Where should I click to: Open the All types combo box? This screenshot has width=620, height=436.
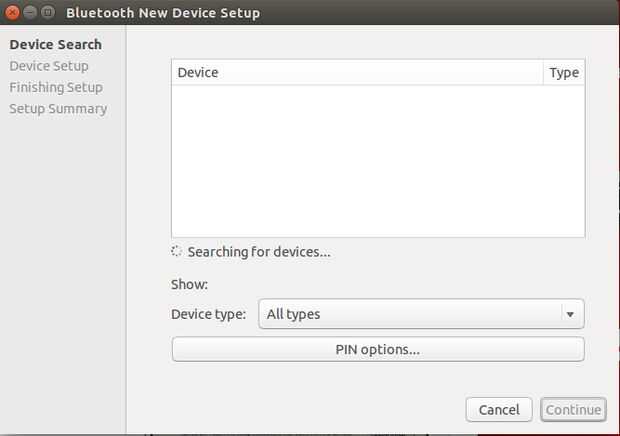tap(410, 314)
